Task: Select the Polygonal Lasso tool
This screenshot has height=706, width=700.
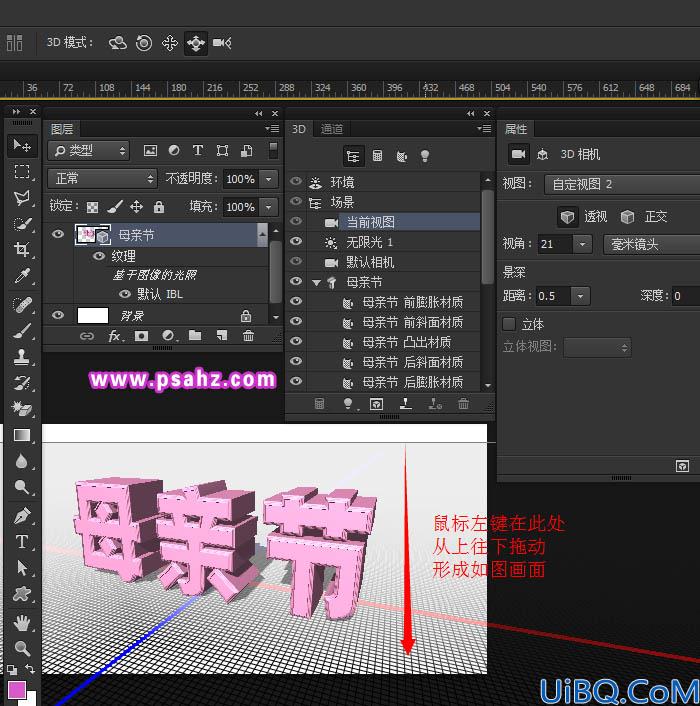Action: coord(22,198)
